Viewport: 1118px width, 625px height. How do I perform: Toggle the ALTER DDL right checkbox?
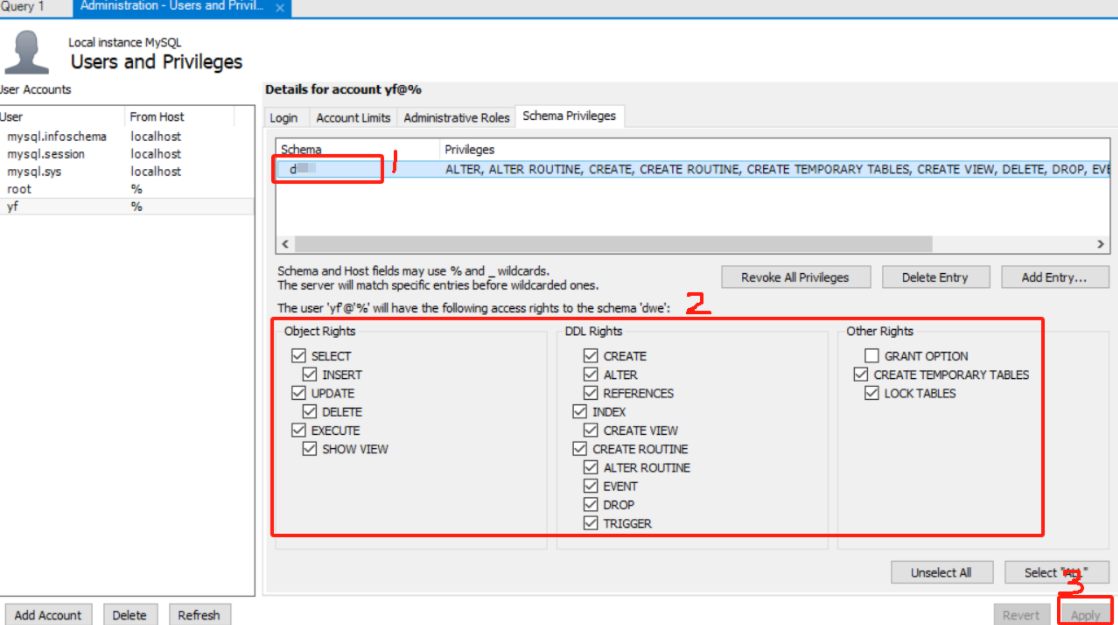click(590, 374)
